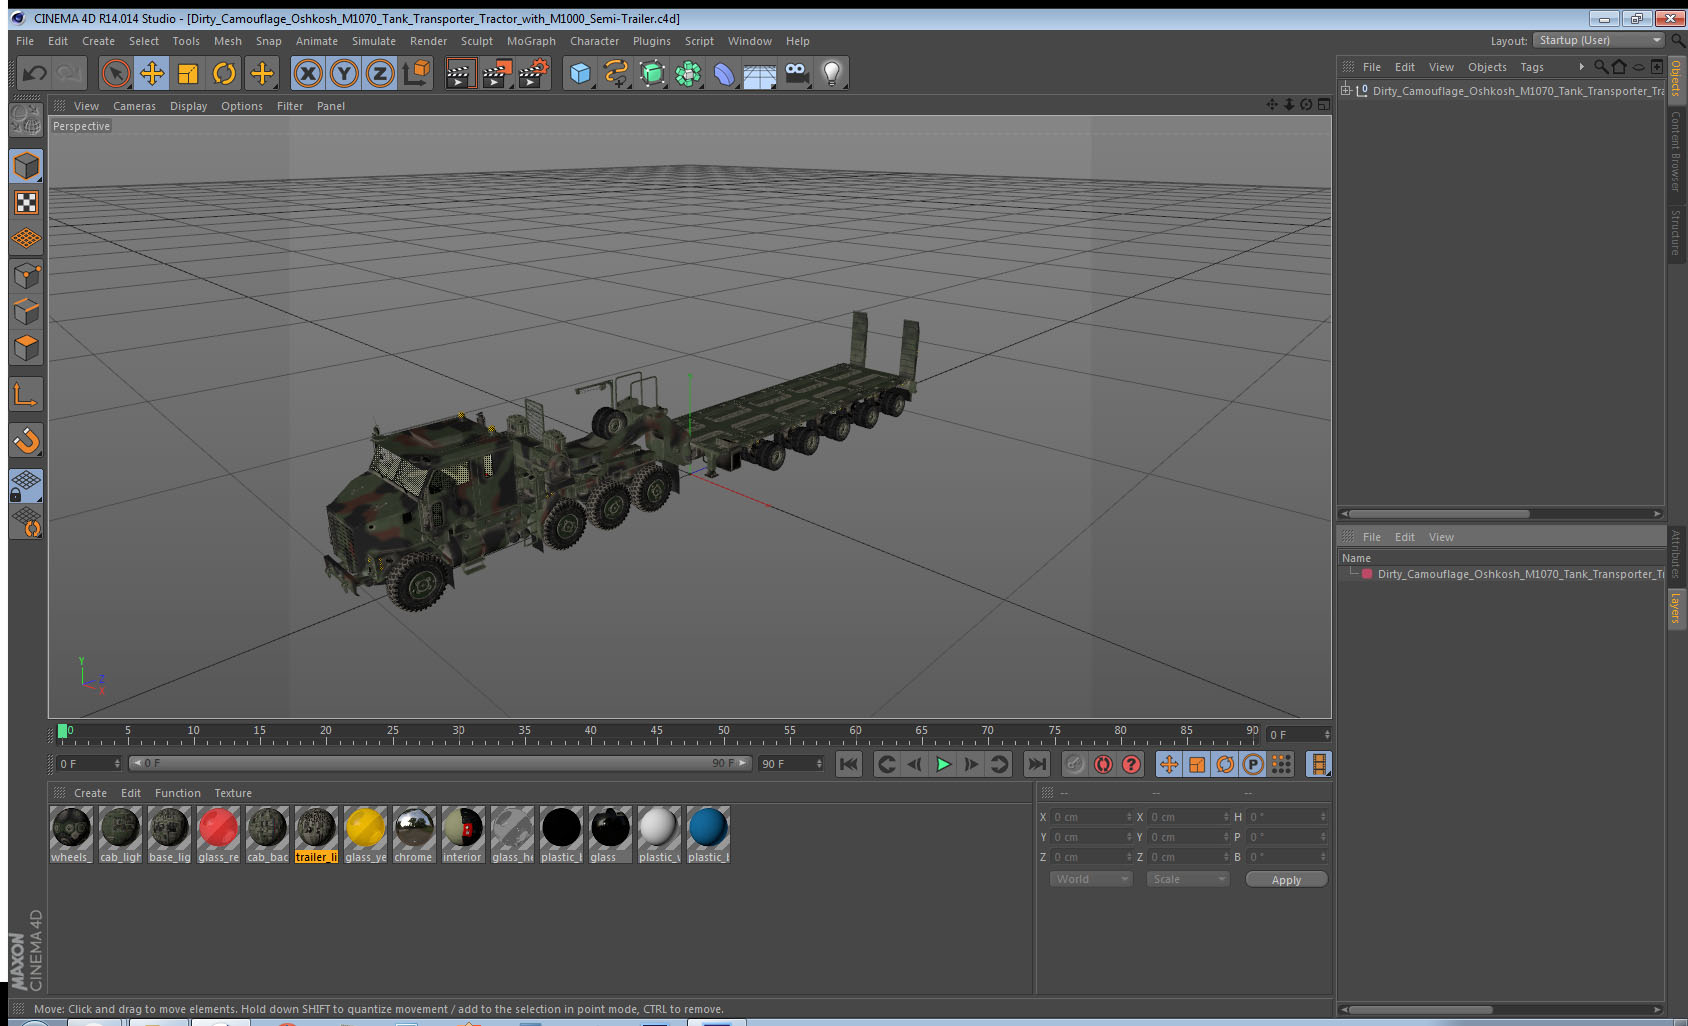1688x1026 pixels.
Task: Toggle world coordinate system icon
Action: [x=416, y=73]
